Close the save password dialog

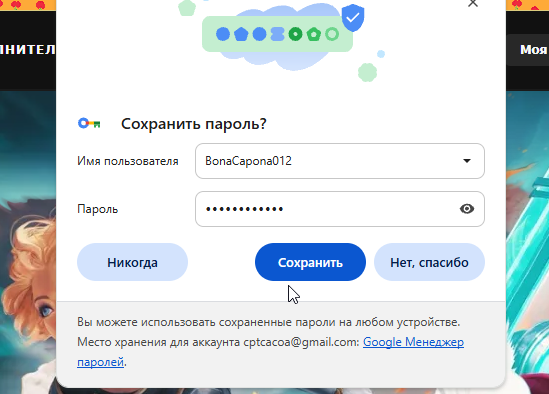(x=473, y=3)
